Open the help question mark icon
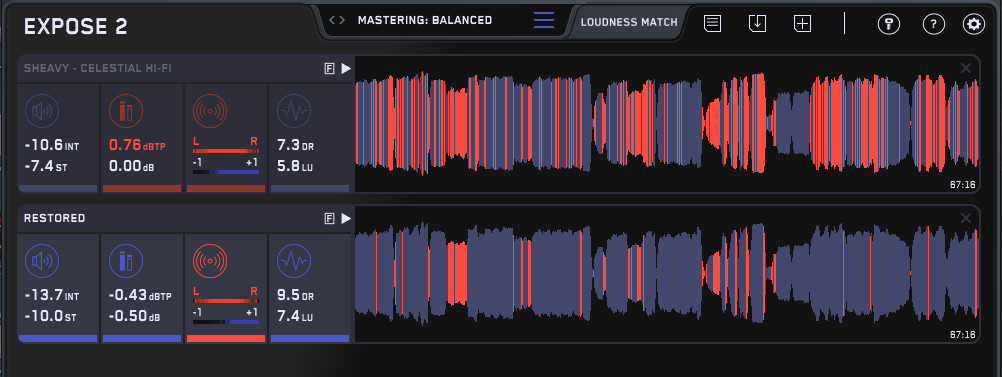This screenshot has height=377, width=1002. point(934,24)
